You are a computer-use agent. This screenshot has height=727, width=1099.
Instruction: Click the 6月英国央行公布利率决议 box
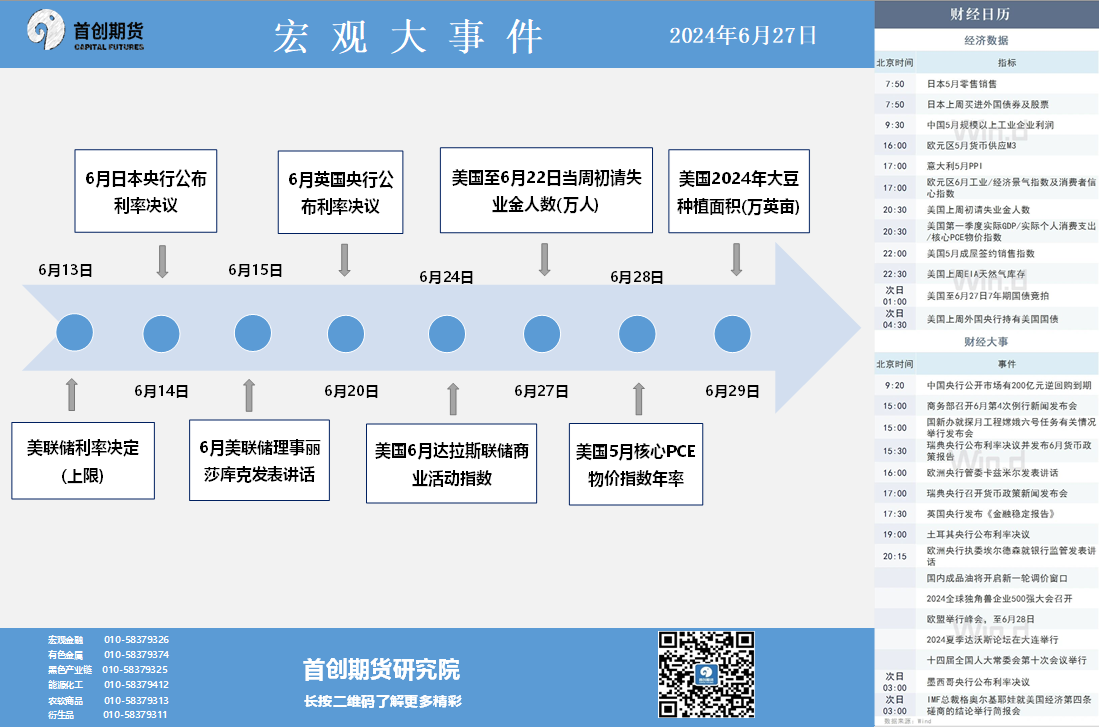pos(341,192)
